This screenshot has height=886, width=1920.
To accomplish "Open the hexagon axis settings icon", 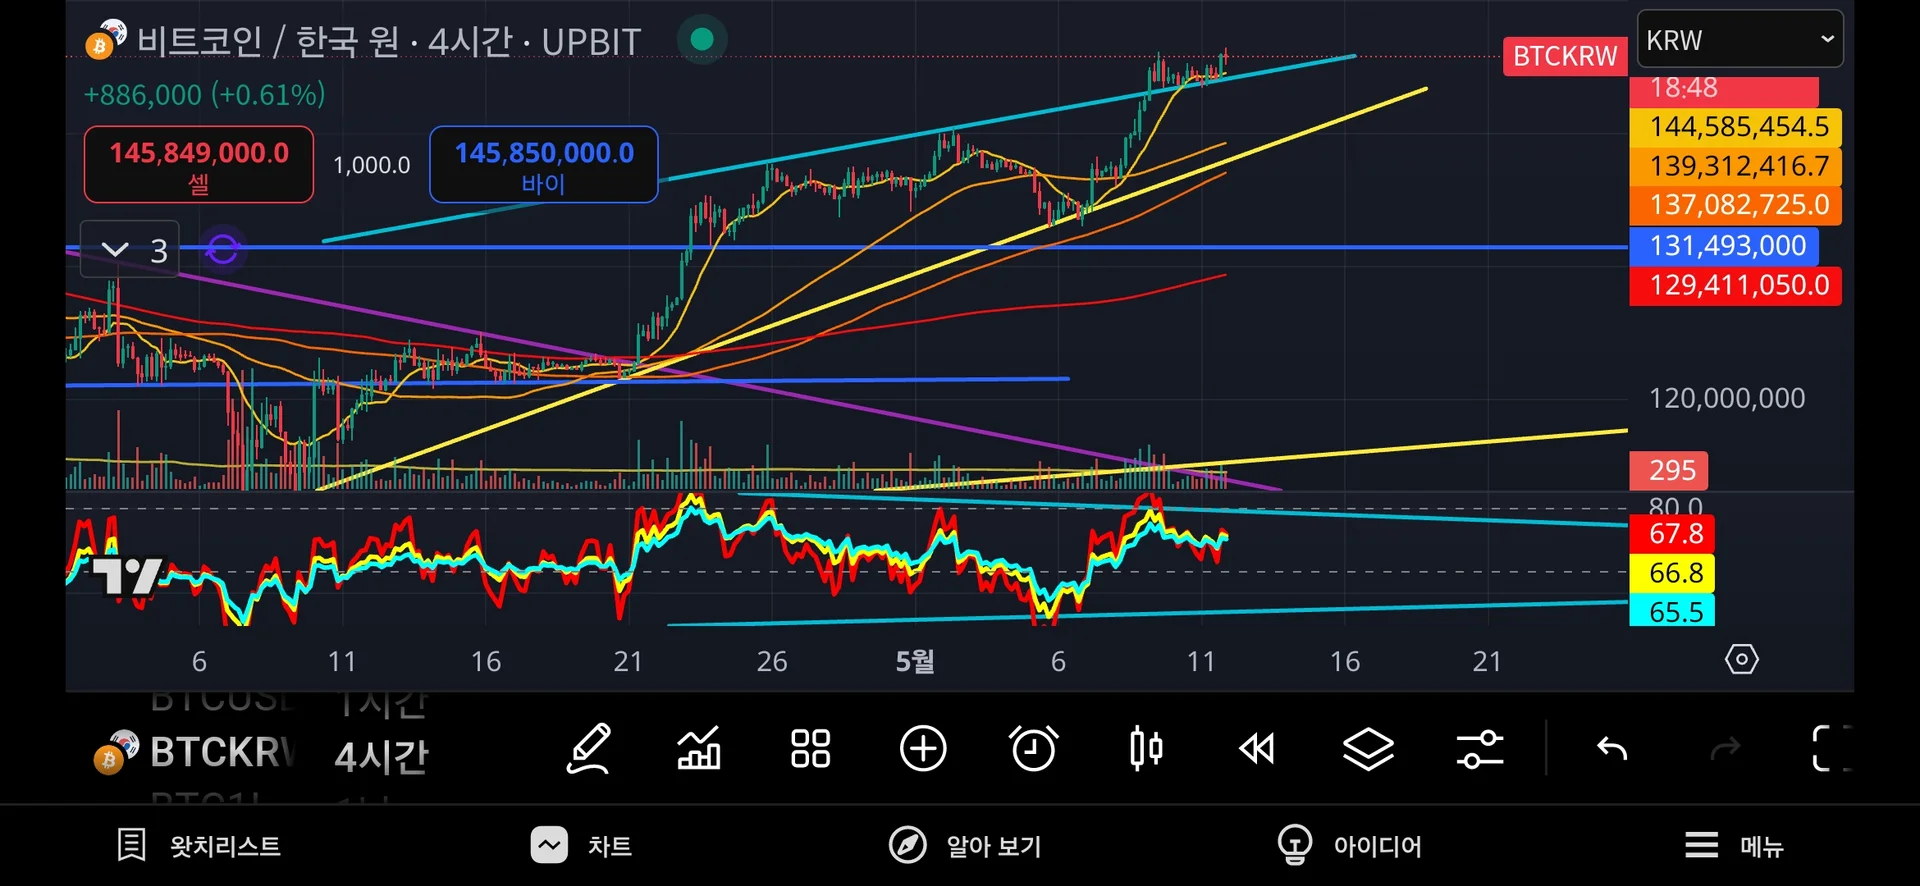I will click(1741, 660).
